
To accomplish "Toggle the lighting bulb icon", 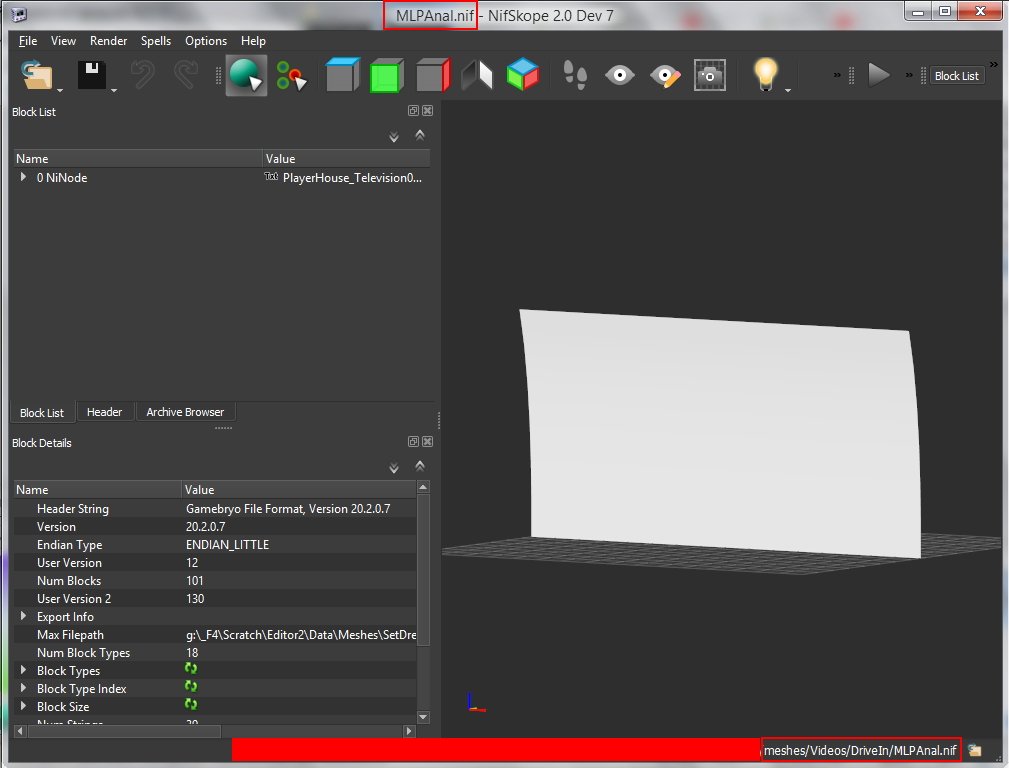I will tap(765, 76).
